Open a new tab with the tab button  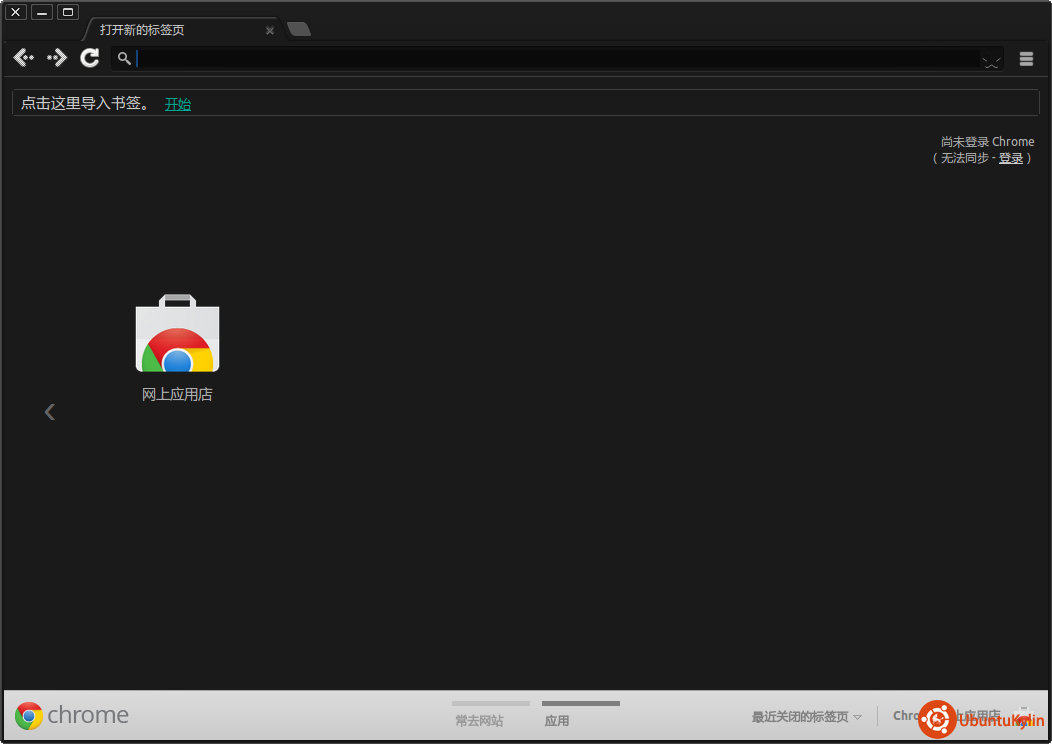tap(298, 30)
